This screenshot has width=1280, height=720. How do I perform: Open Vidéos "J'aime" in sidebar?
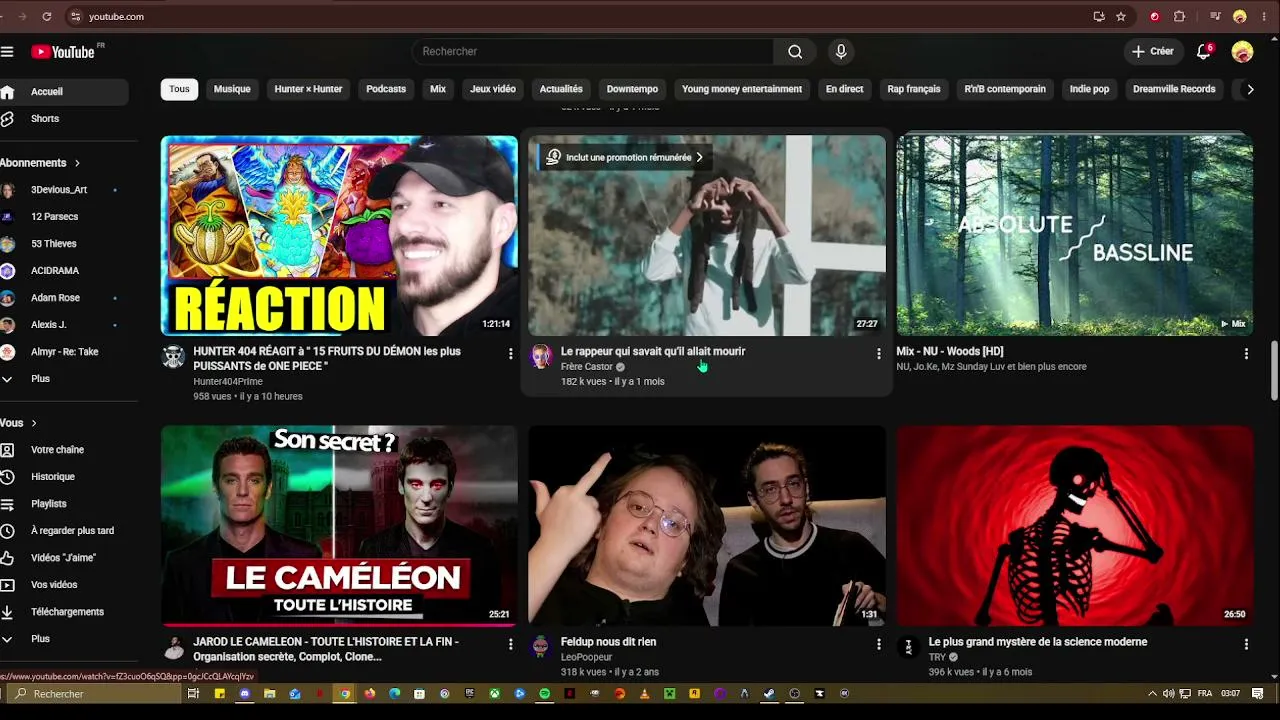pos(64,558)
